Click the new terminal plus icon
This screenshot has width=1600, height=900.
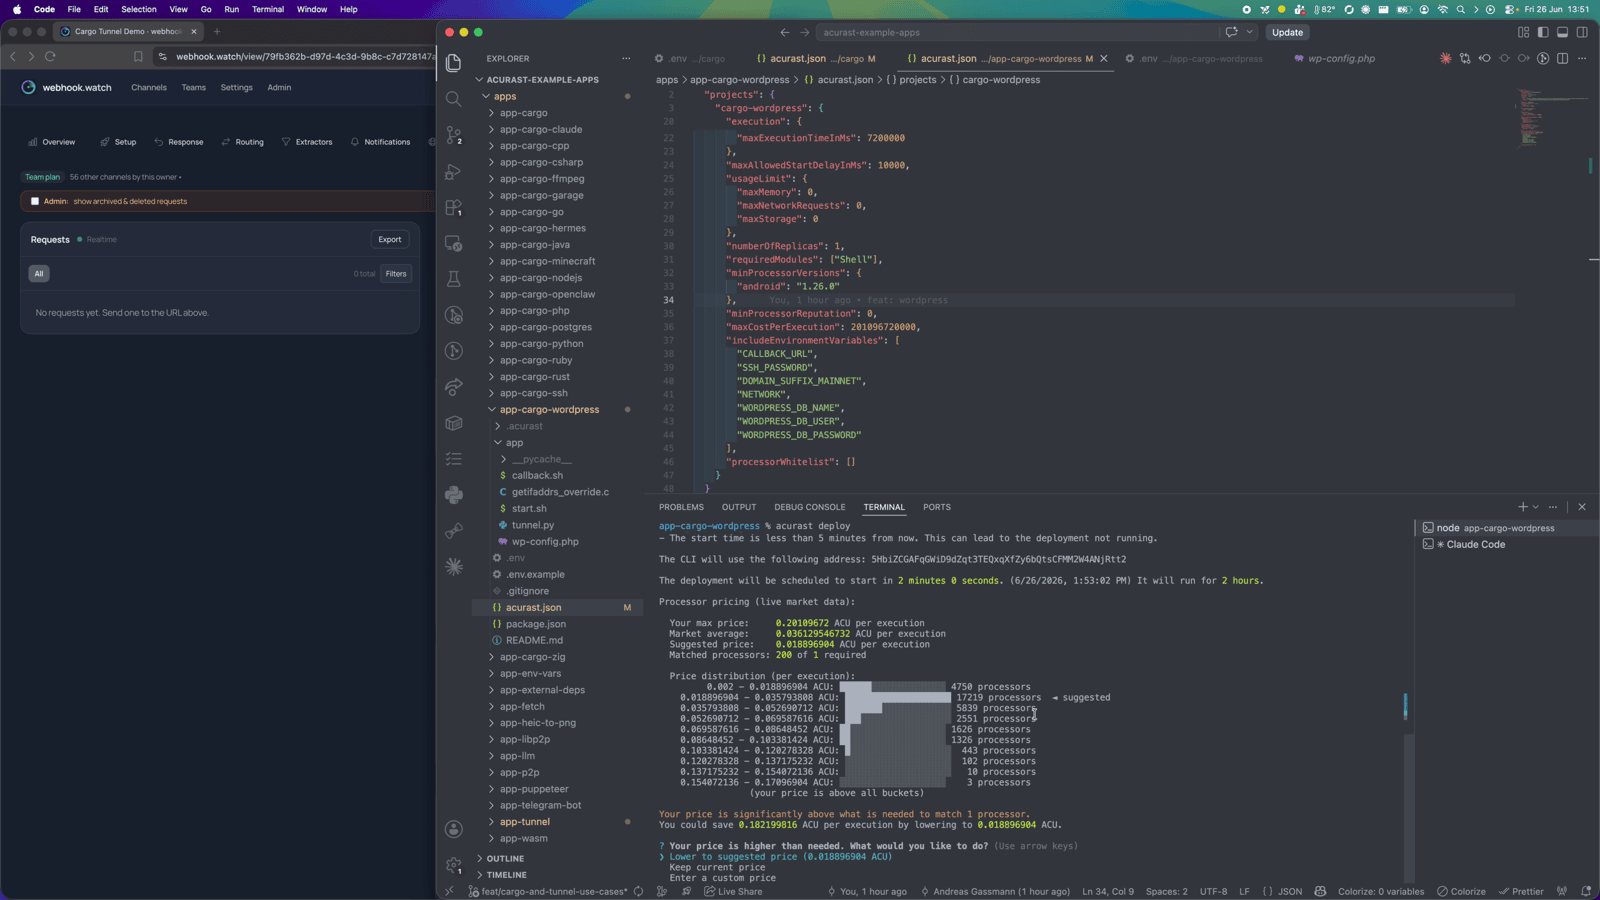tap(1522, 507)
